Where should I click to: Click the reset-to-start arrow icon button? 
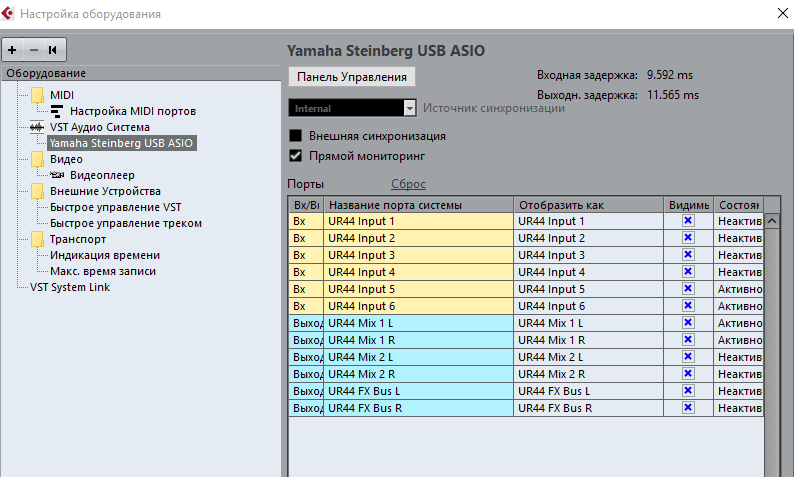[54, 50]
